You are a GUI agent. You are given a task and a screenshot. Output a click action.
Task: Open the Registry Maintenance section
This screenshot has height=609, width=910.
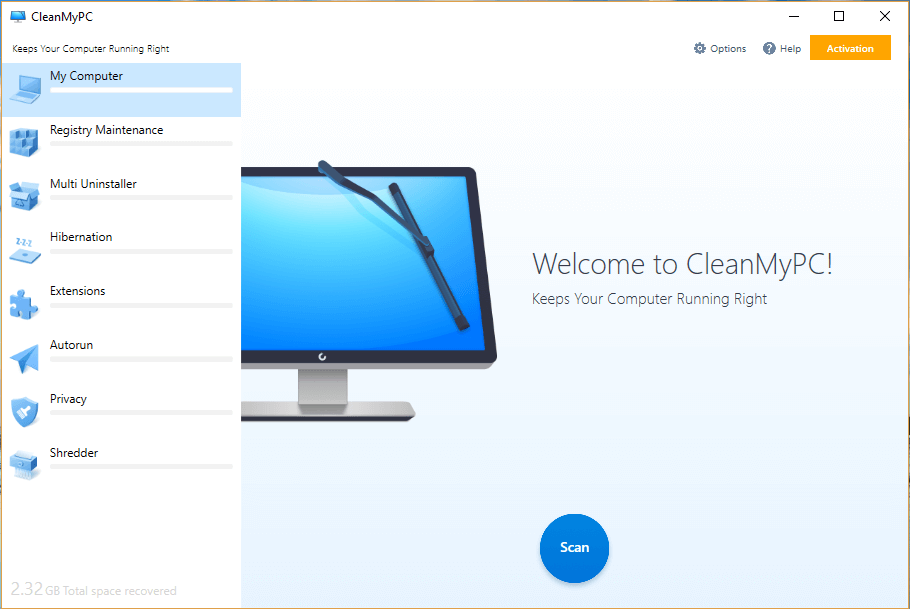pos(106,130)
